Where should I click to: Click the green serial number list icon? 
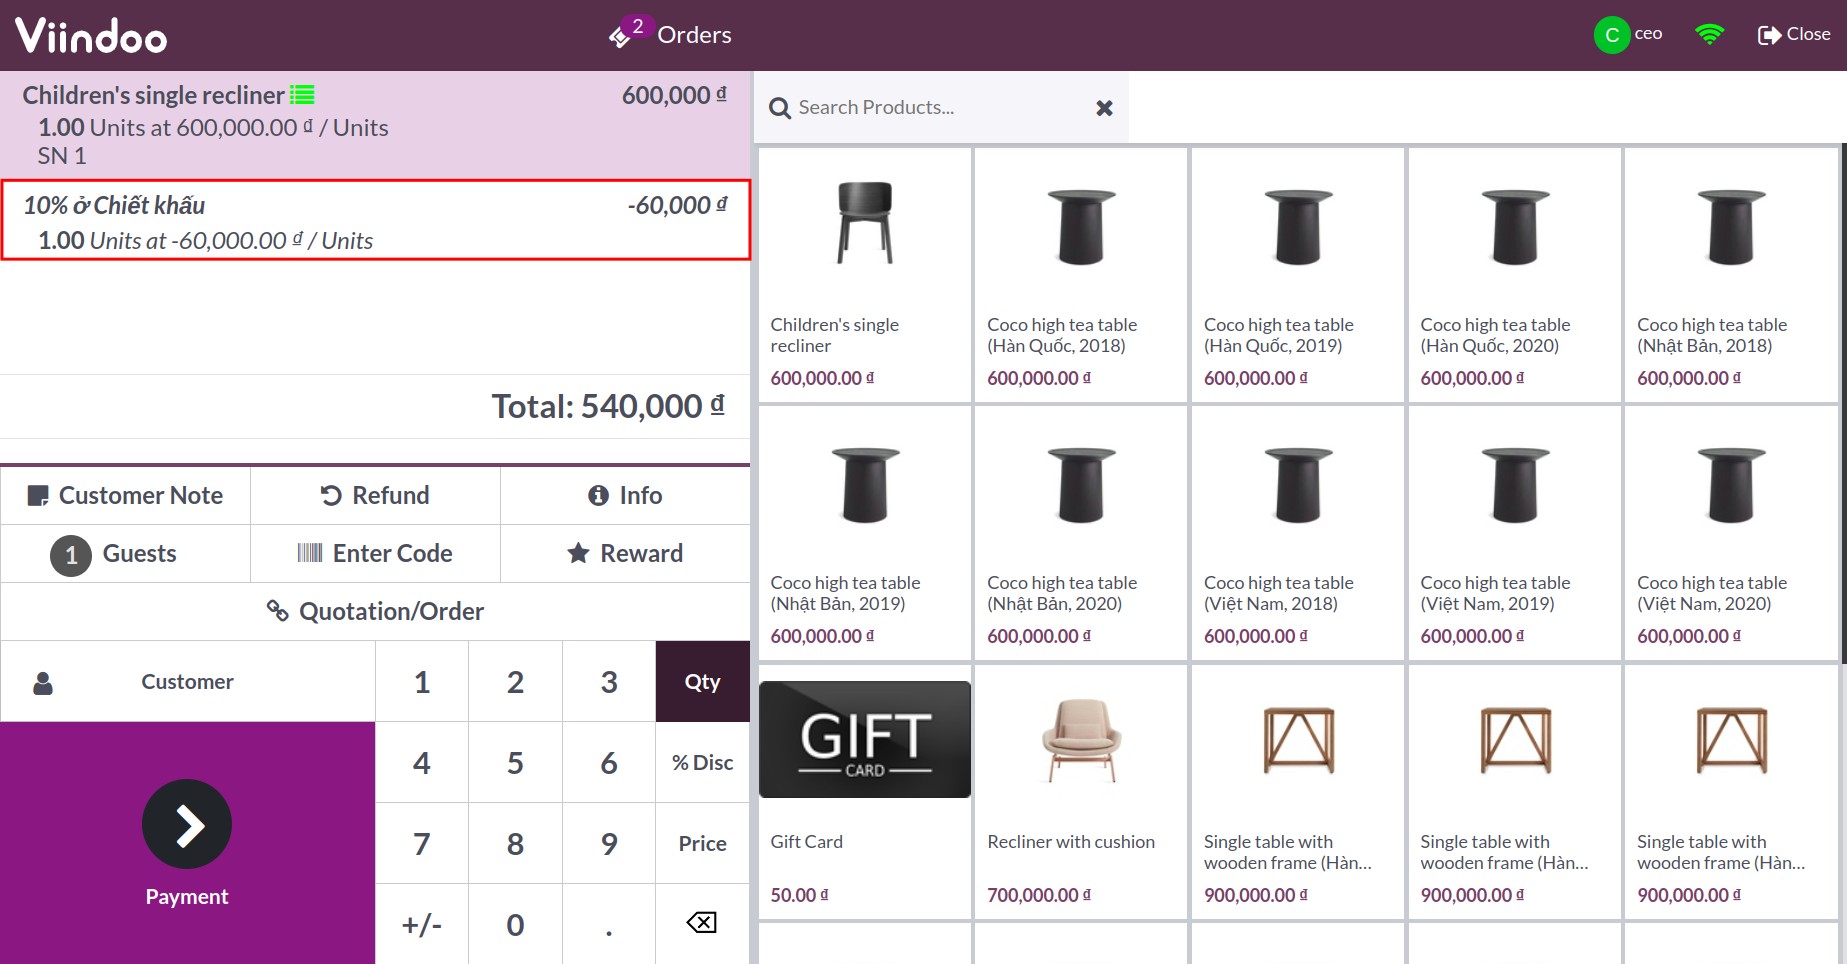tap(302, 95)
